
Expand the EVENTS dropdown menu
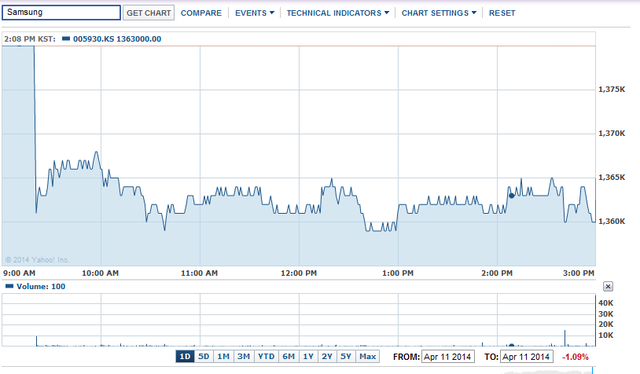(254, 13)
